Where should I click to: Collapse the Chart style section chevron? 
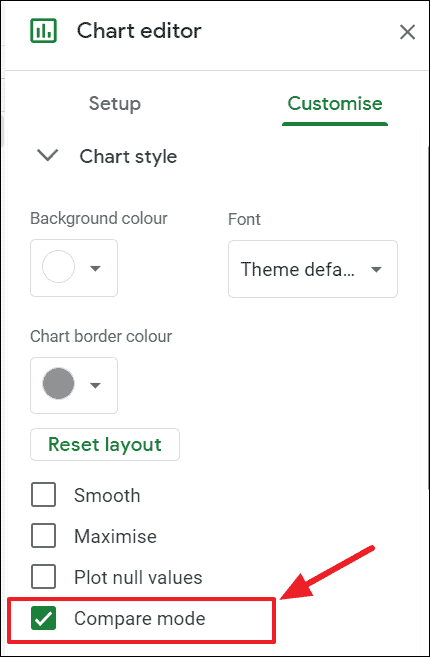(x=48, y=155)
